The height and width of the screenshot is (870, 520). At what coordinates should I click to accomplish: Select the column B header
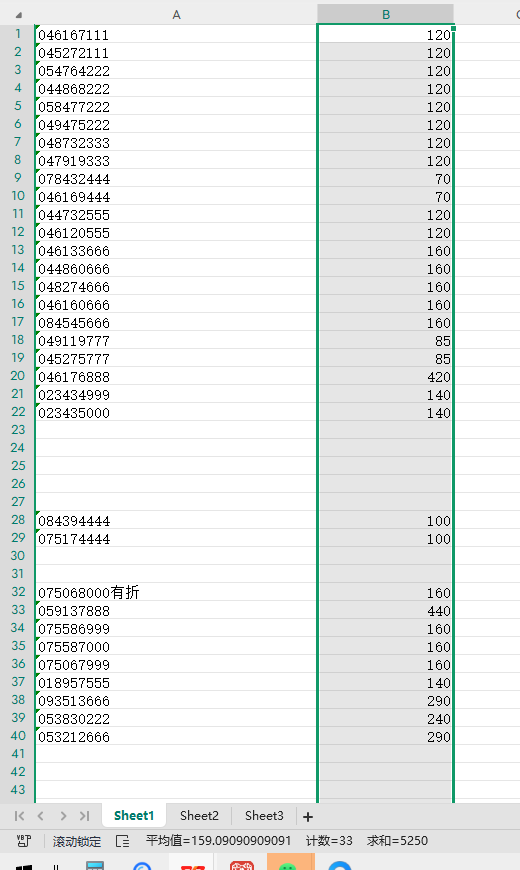(386, 15)
